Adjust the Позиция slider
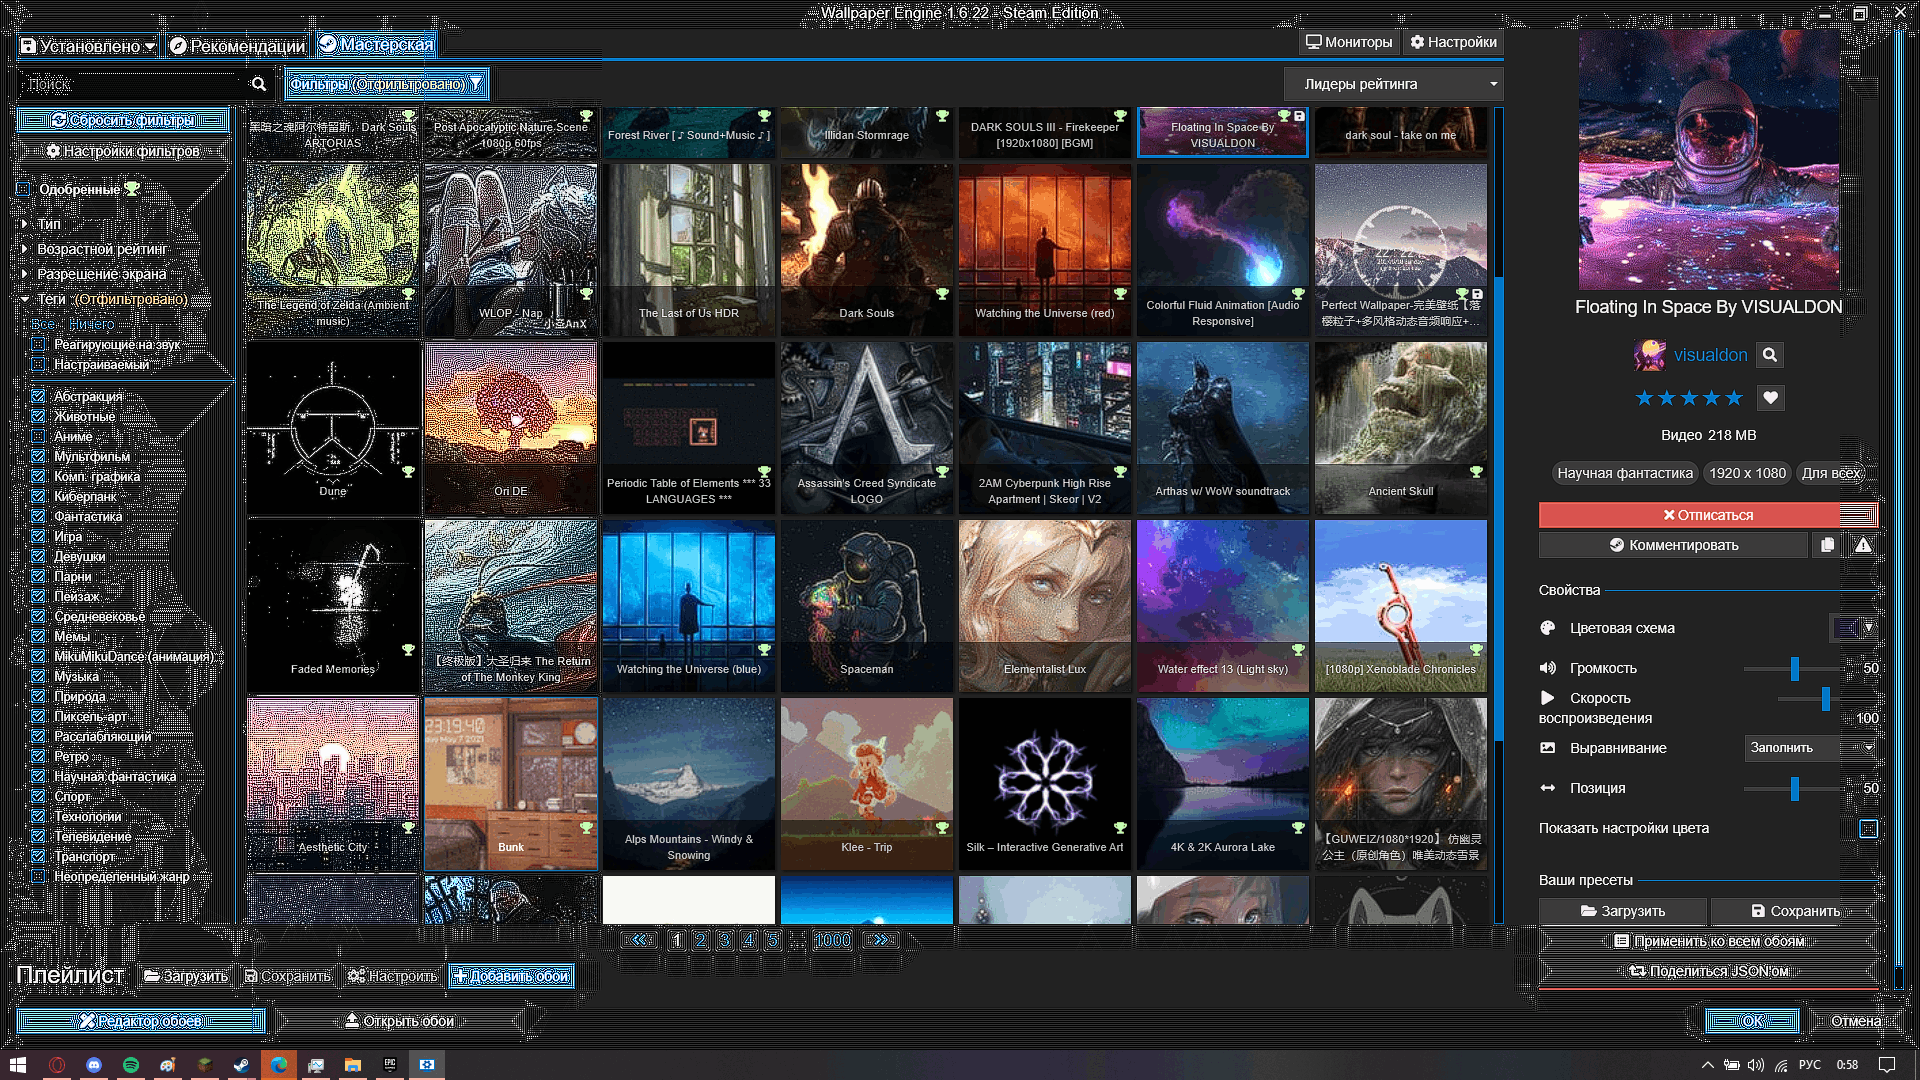This screenshot has width=1920, height=1080. point(1795,788)
